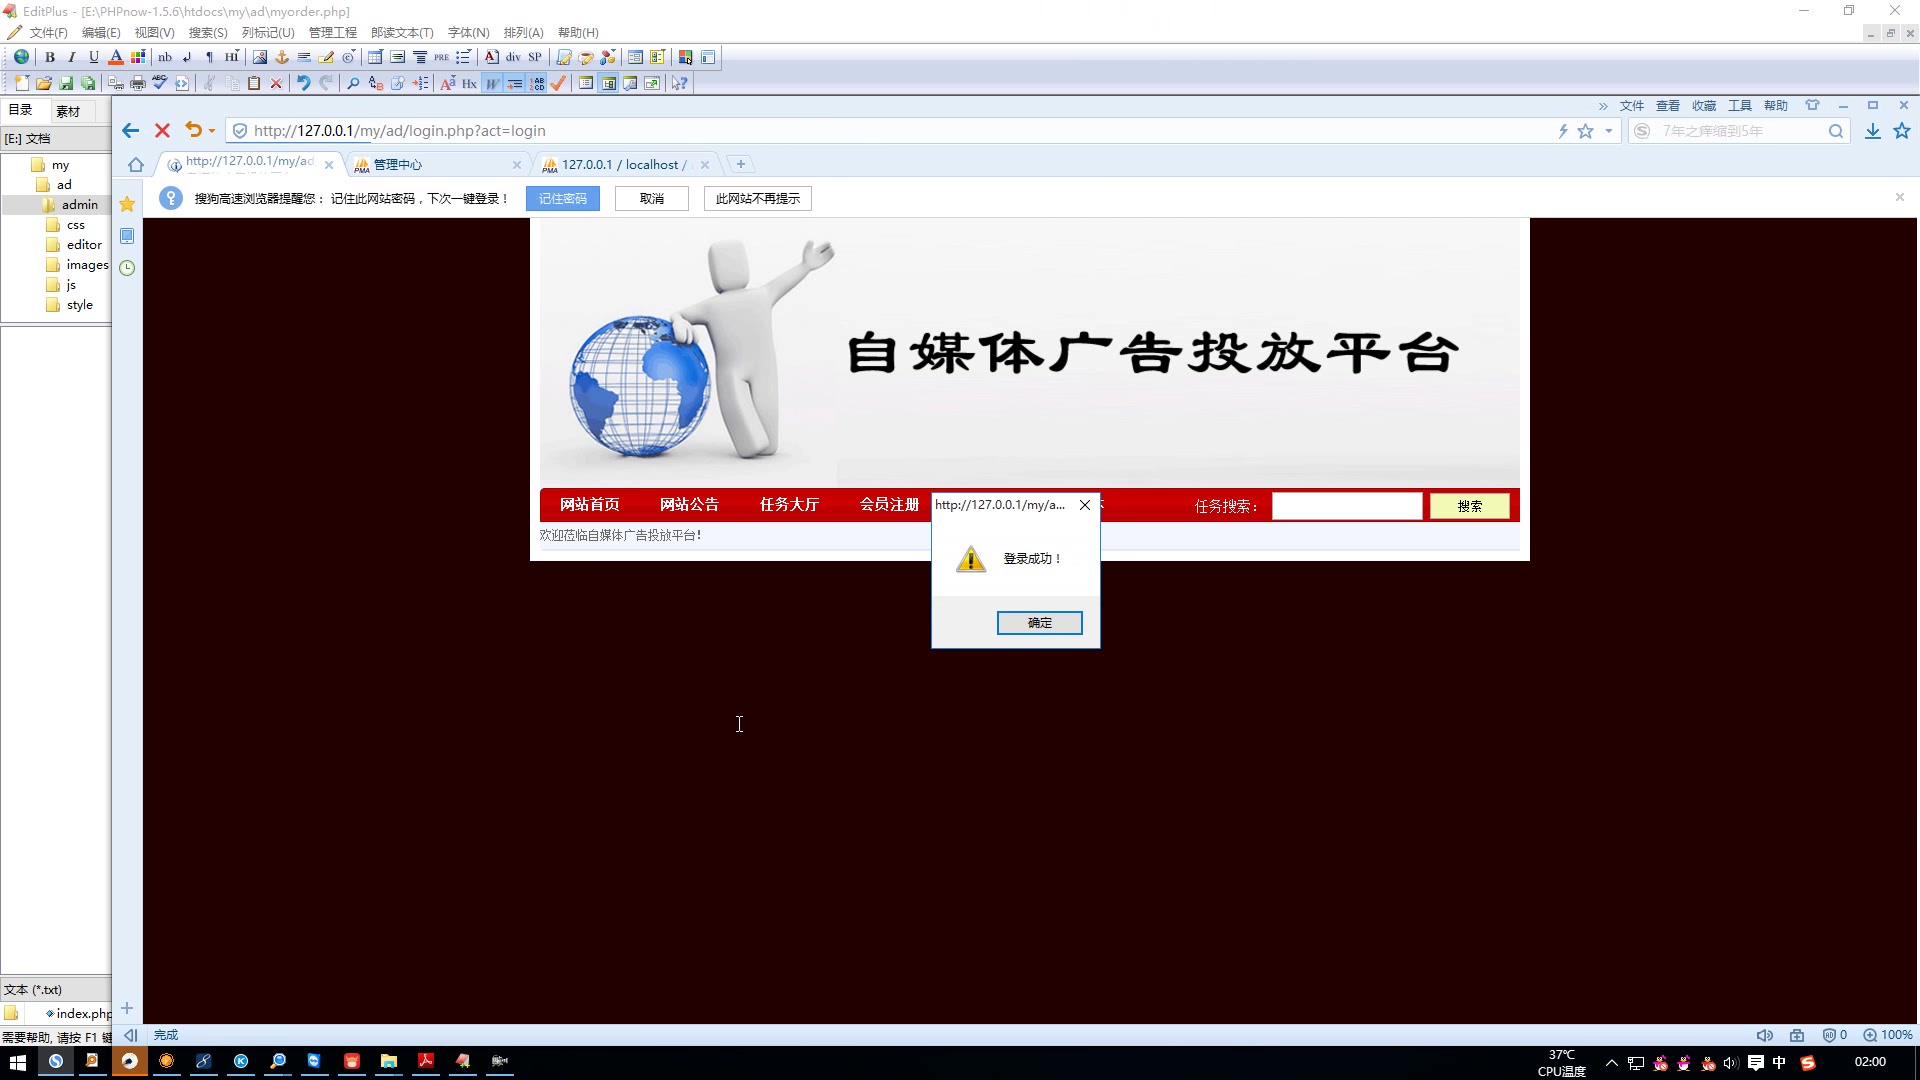The width and height of the screenshot is (1920, 1080).
Task: Stop page loading with the red X
Action: [162, 130]
